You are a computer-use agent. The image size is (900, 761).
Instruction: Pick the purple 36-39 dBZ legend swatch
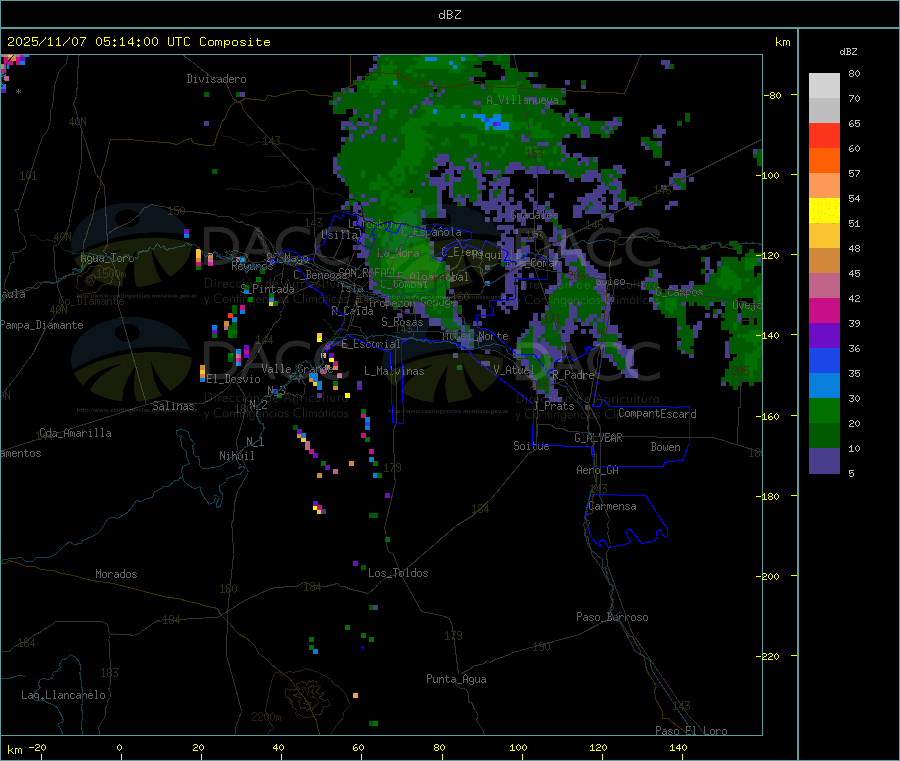[x=824, y=336]
